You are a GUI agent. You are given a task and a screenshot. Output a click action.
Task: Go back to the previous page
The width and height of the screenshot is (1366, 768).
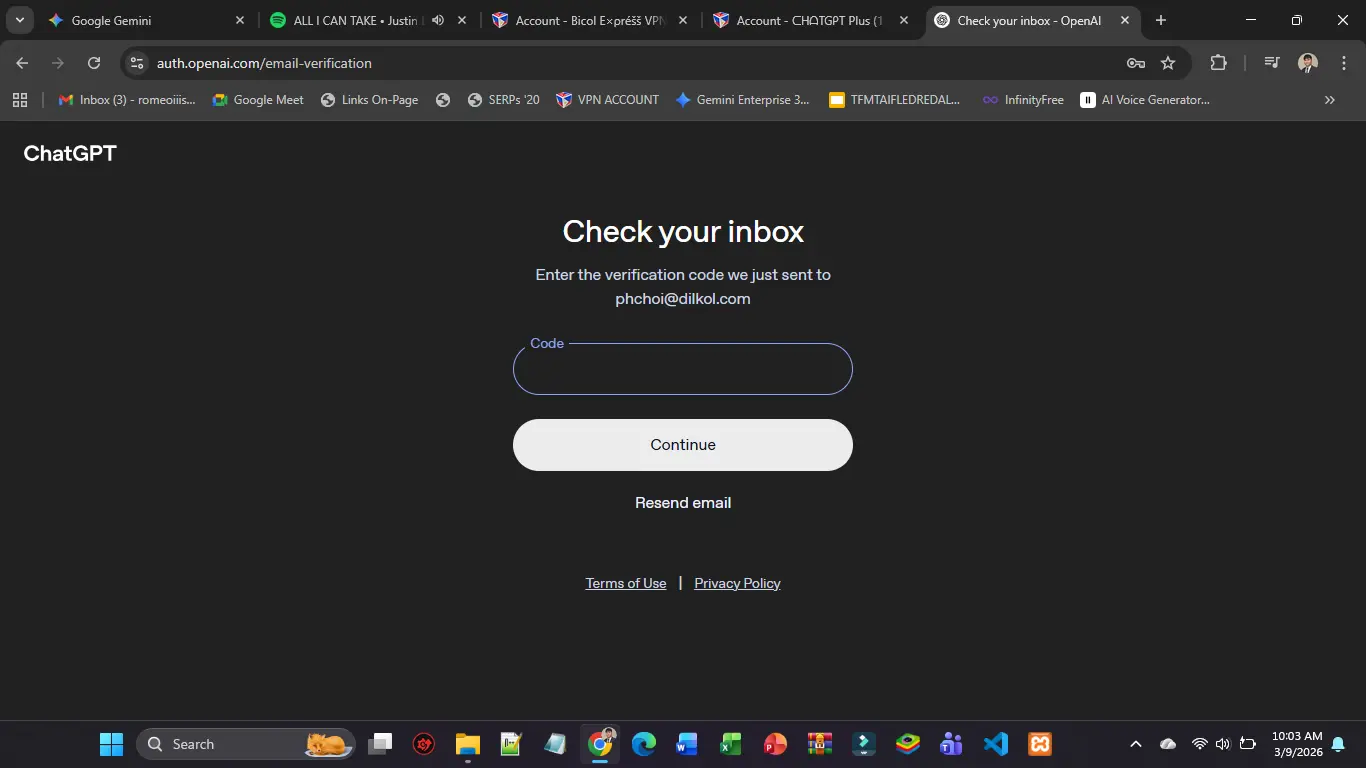point(22,63)
